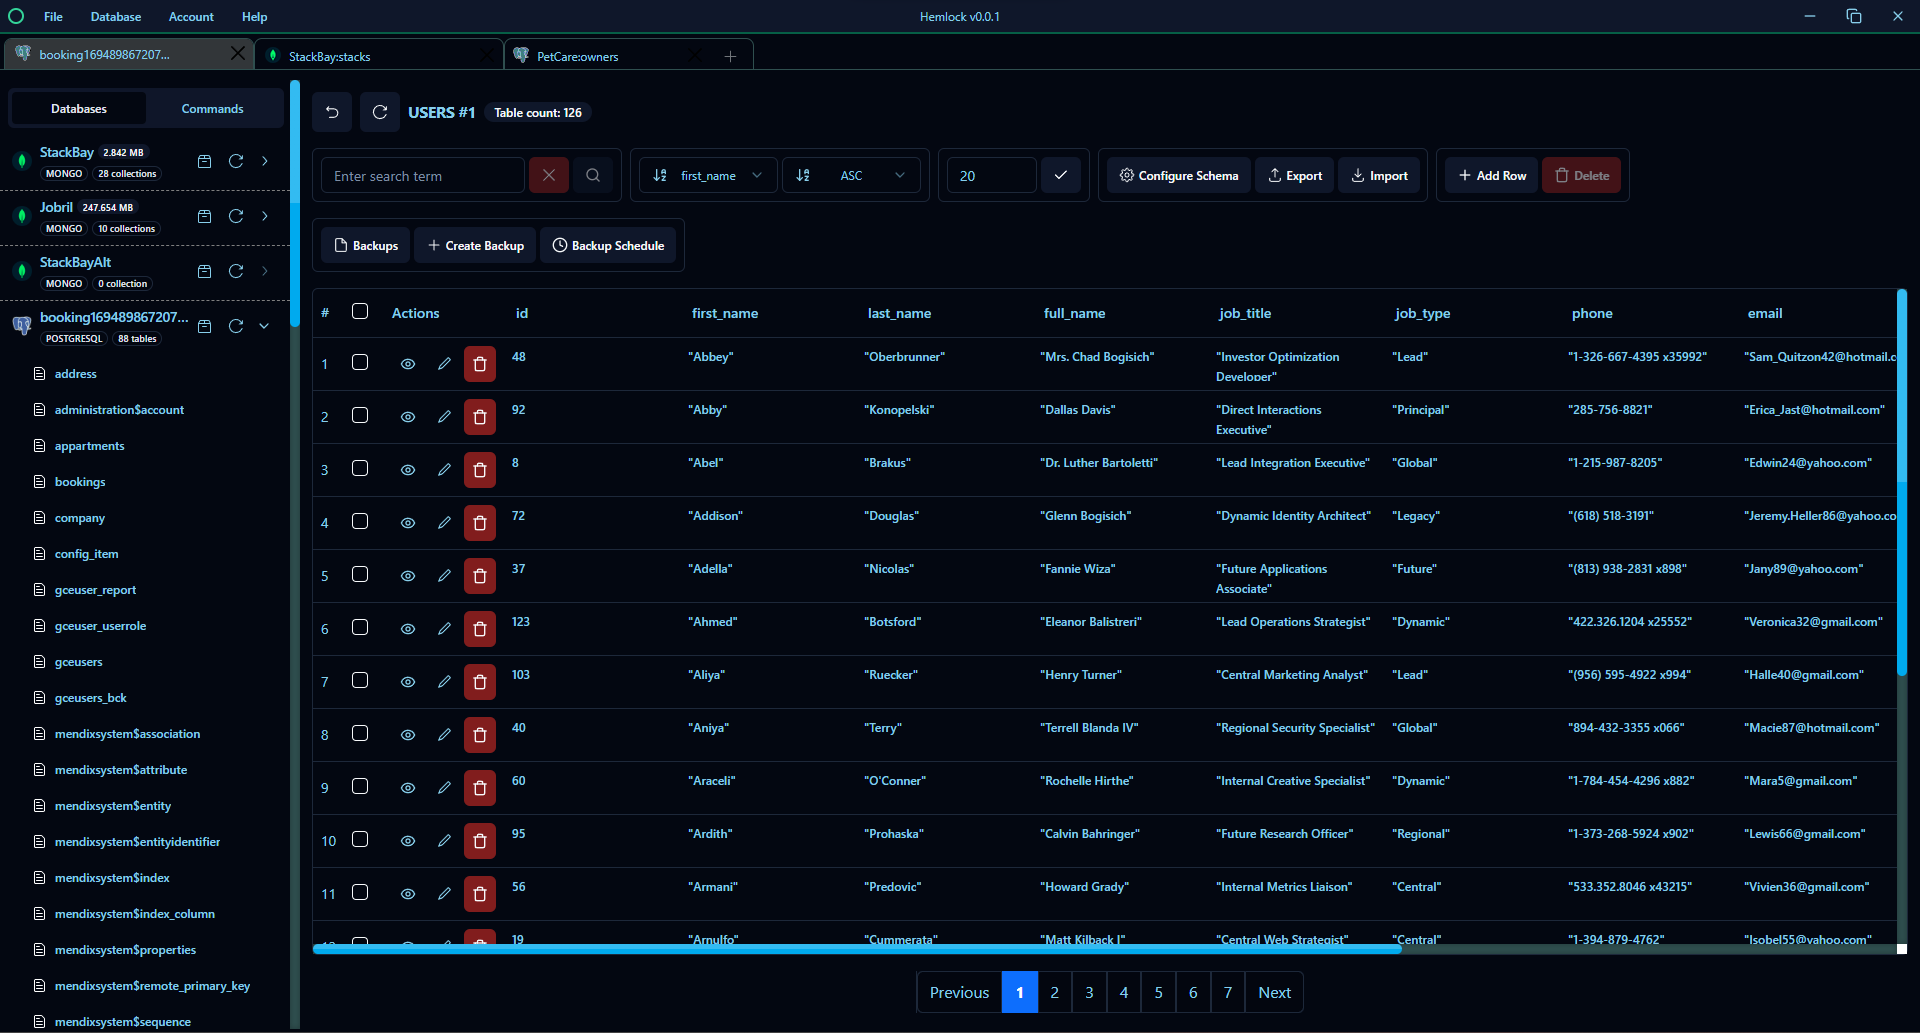Viewport: 1920px width, 1033px height.
Task: Open the ASC sort order dropdown
Action: pyautogui.click(x=851, y=175)
